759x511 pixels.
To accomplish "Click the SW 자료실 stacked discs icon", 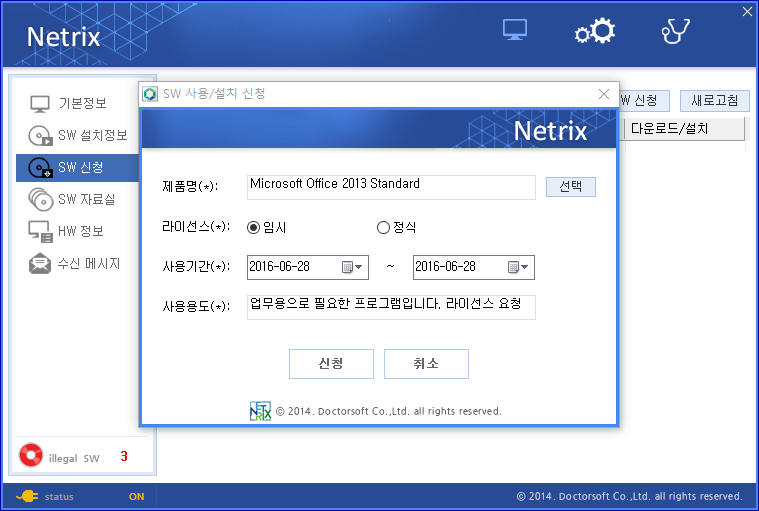I will pos(41,199).
